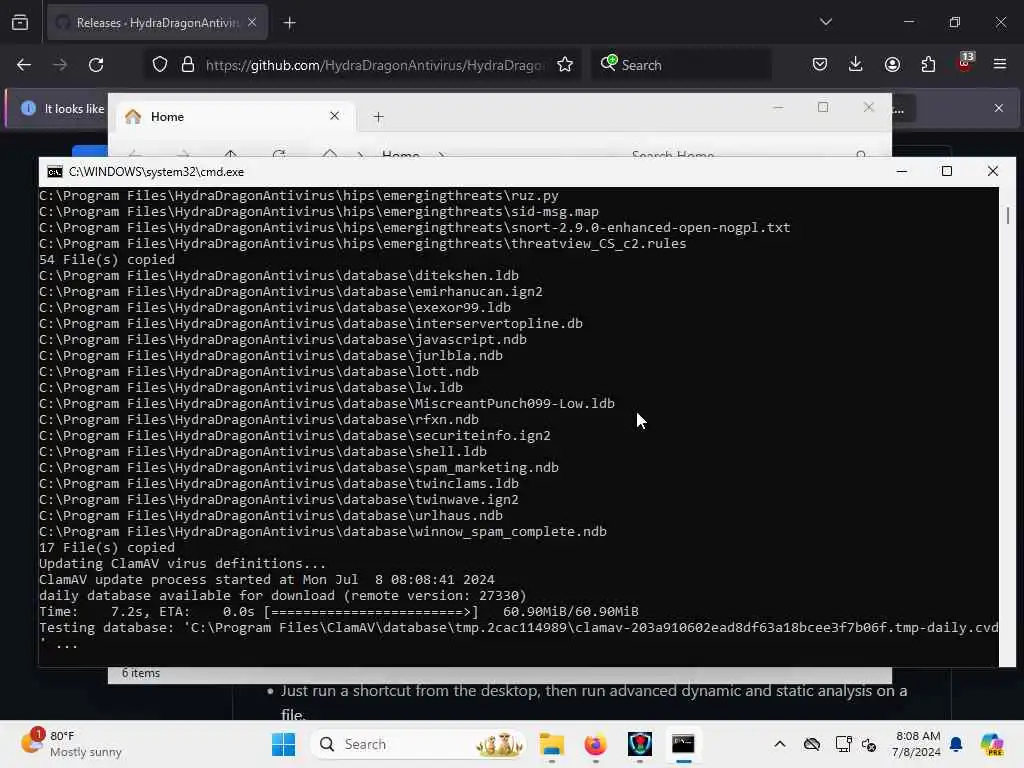
Task: Open the network tray icon
Action: coord(843,744)
